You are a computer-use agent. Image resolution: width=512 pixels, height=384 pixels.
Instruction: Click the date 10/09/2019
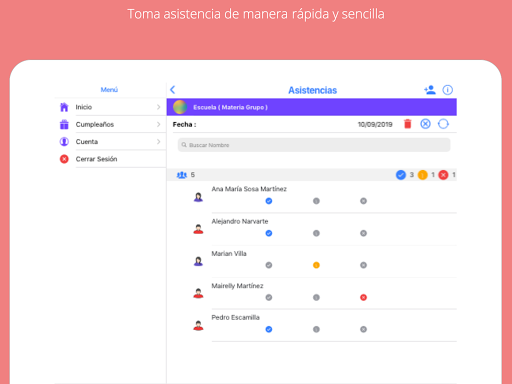click(375, 124)
